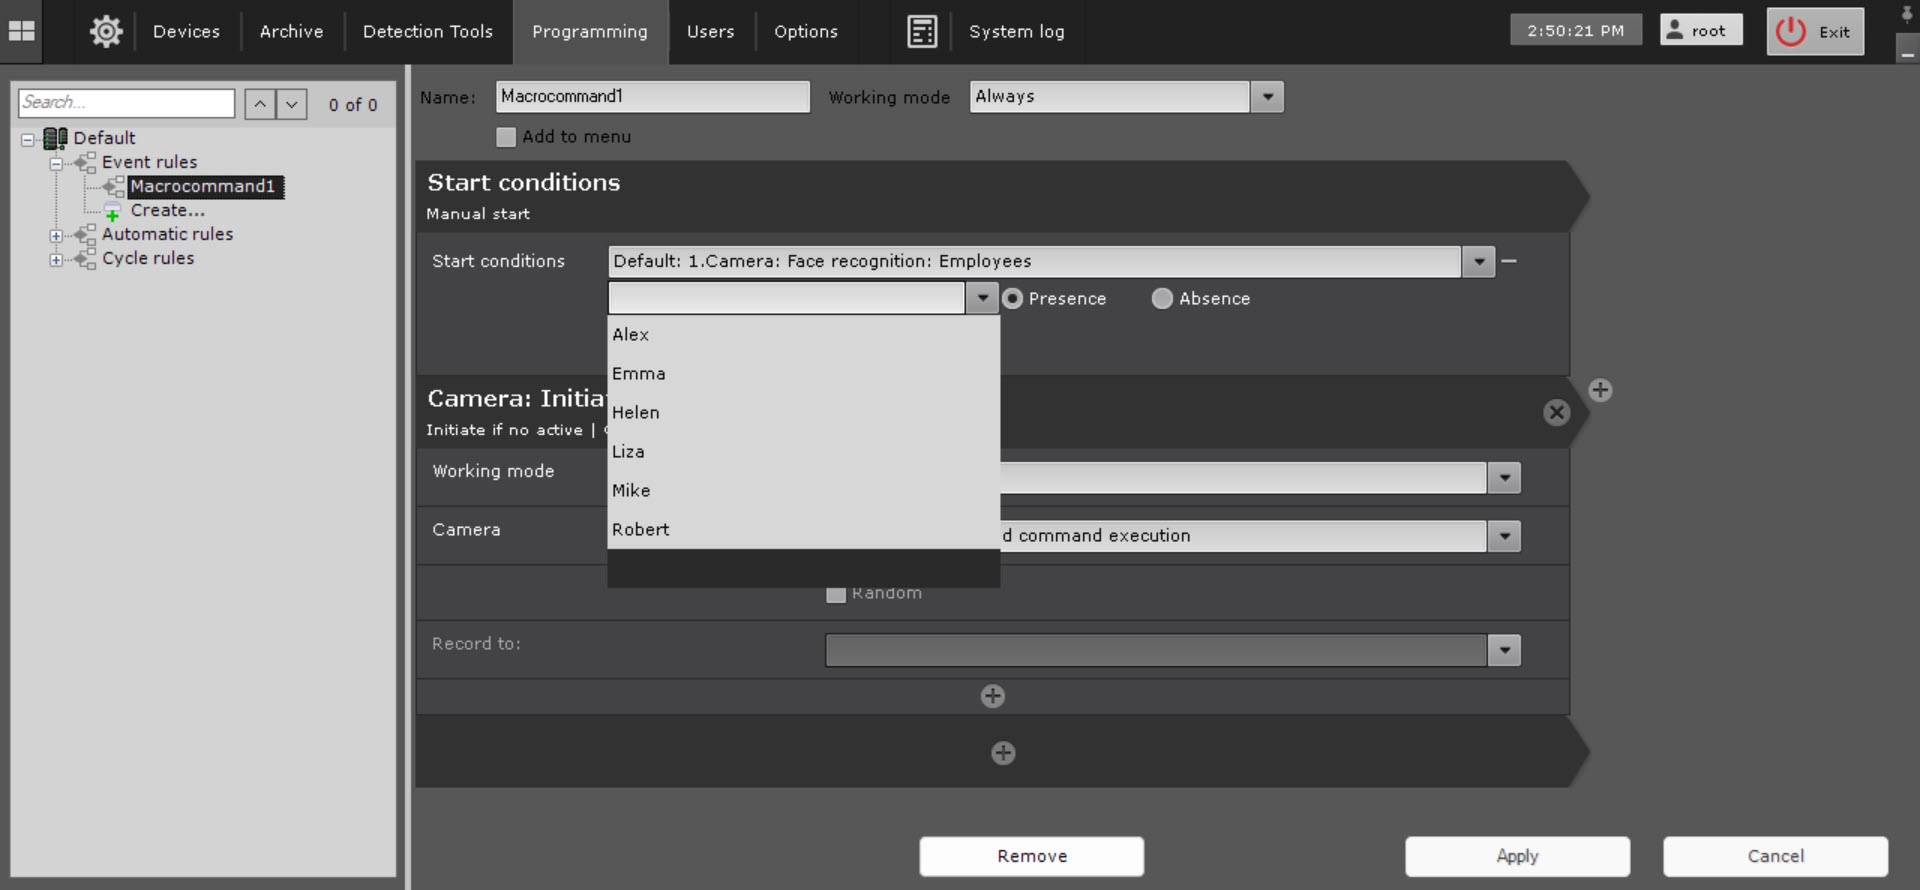The image size is (1920, 890).
Task: Open the Camera row dropdown arrow
Action: 1504,536
